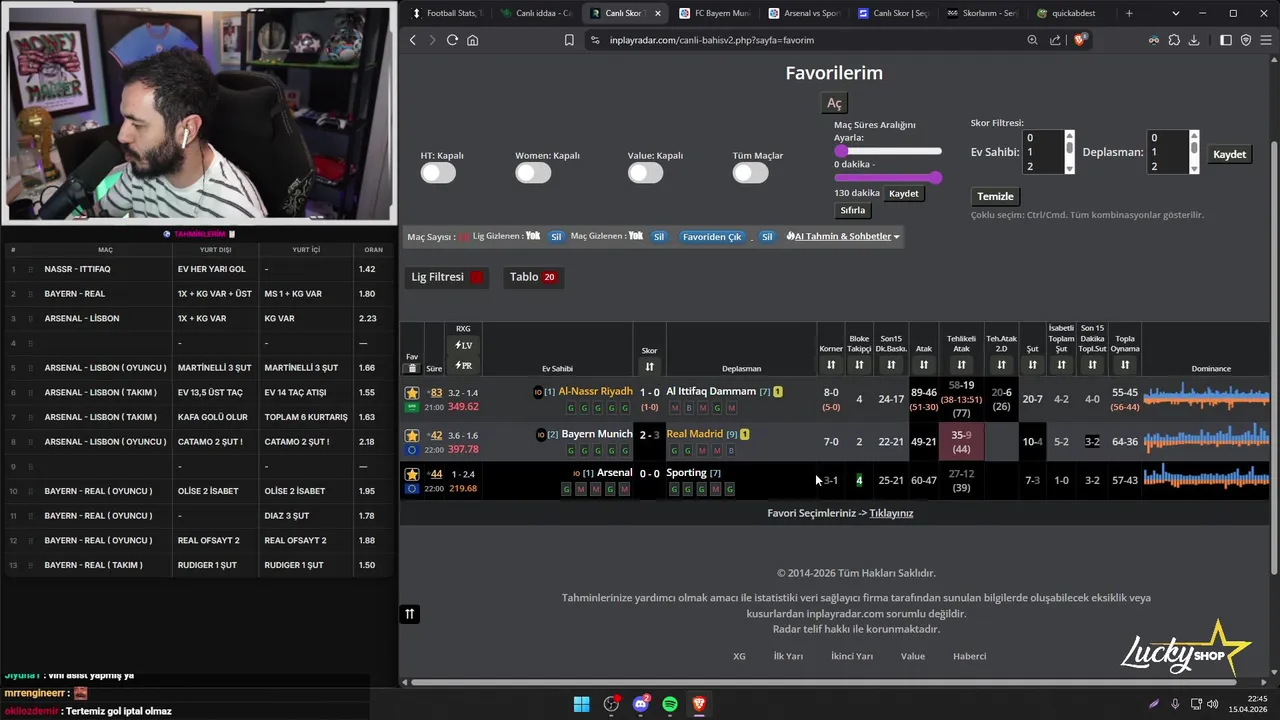Click the Temizle button
The height and width of the screenshot is (720, 1280).
pos(995,196)
